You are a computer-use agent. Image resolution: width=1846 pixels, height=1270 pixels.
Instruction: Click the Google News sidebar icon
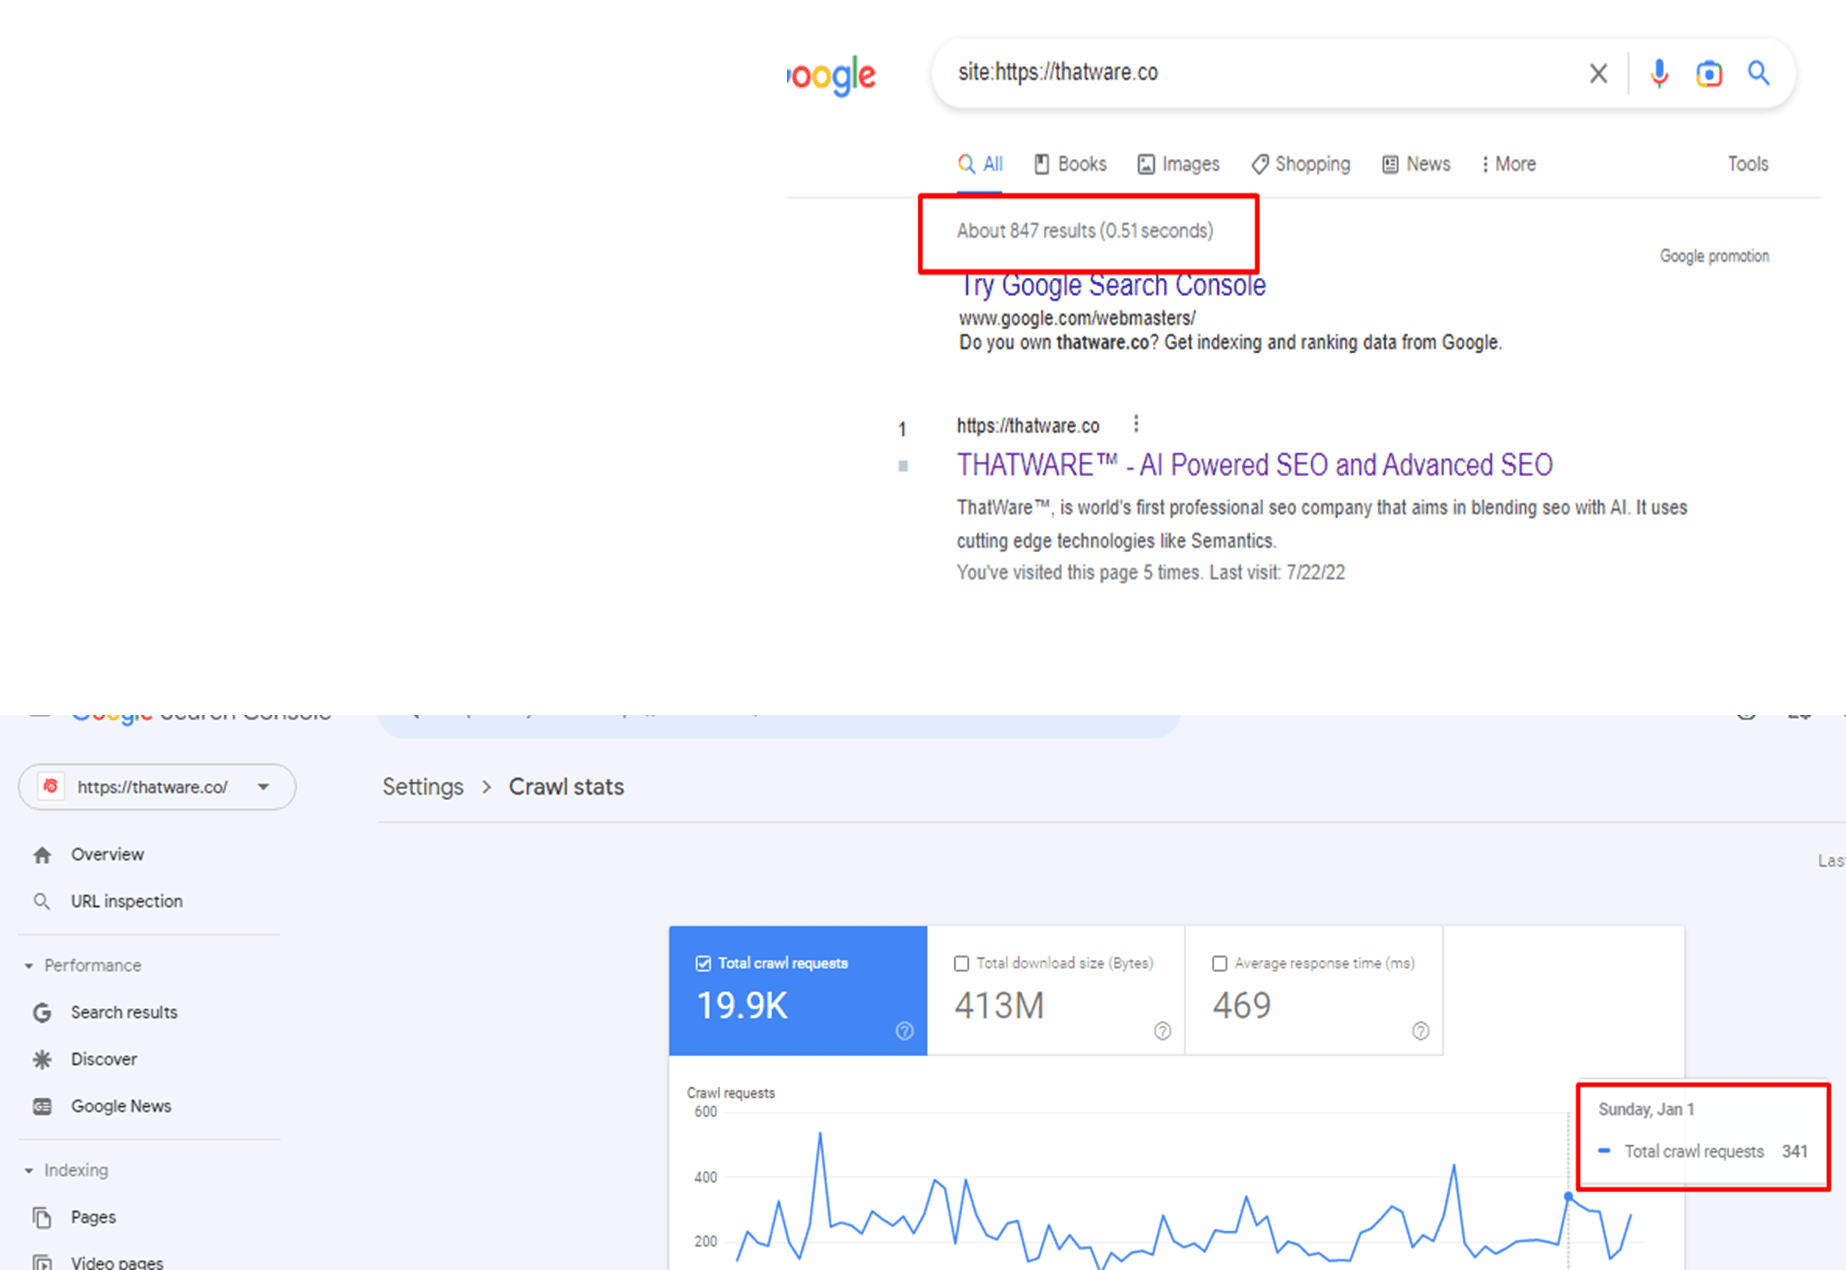(42, 1106)
